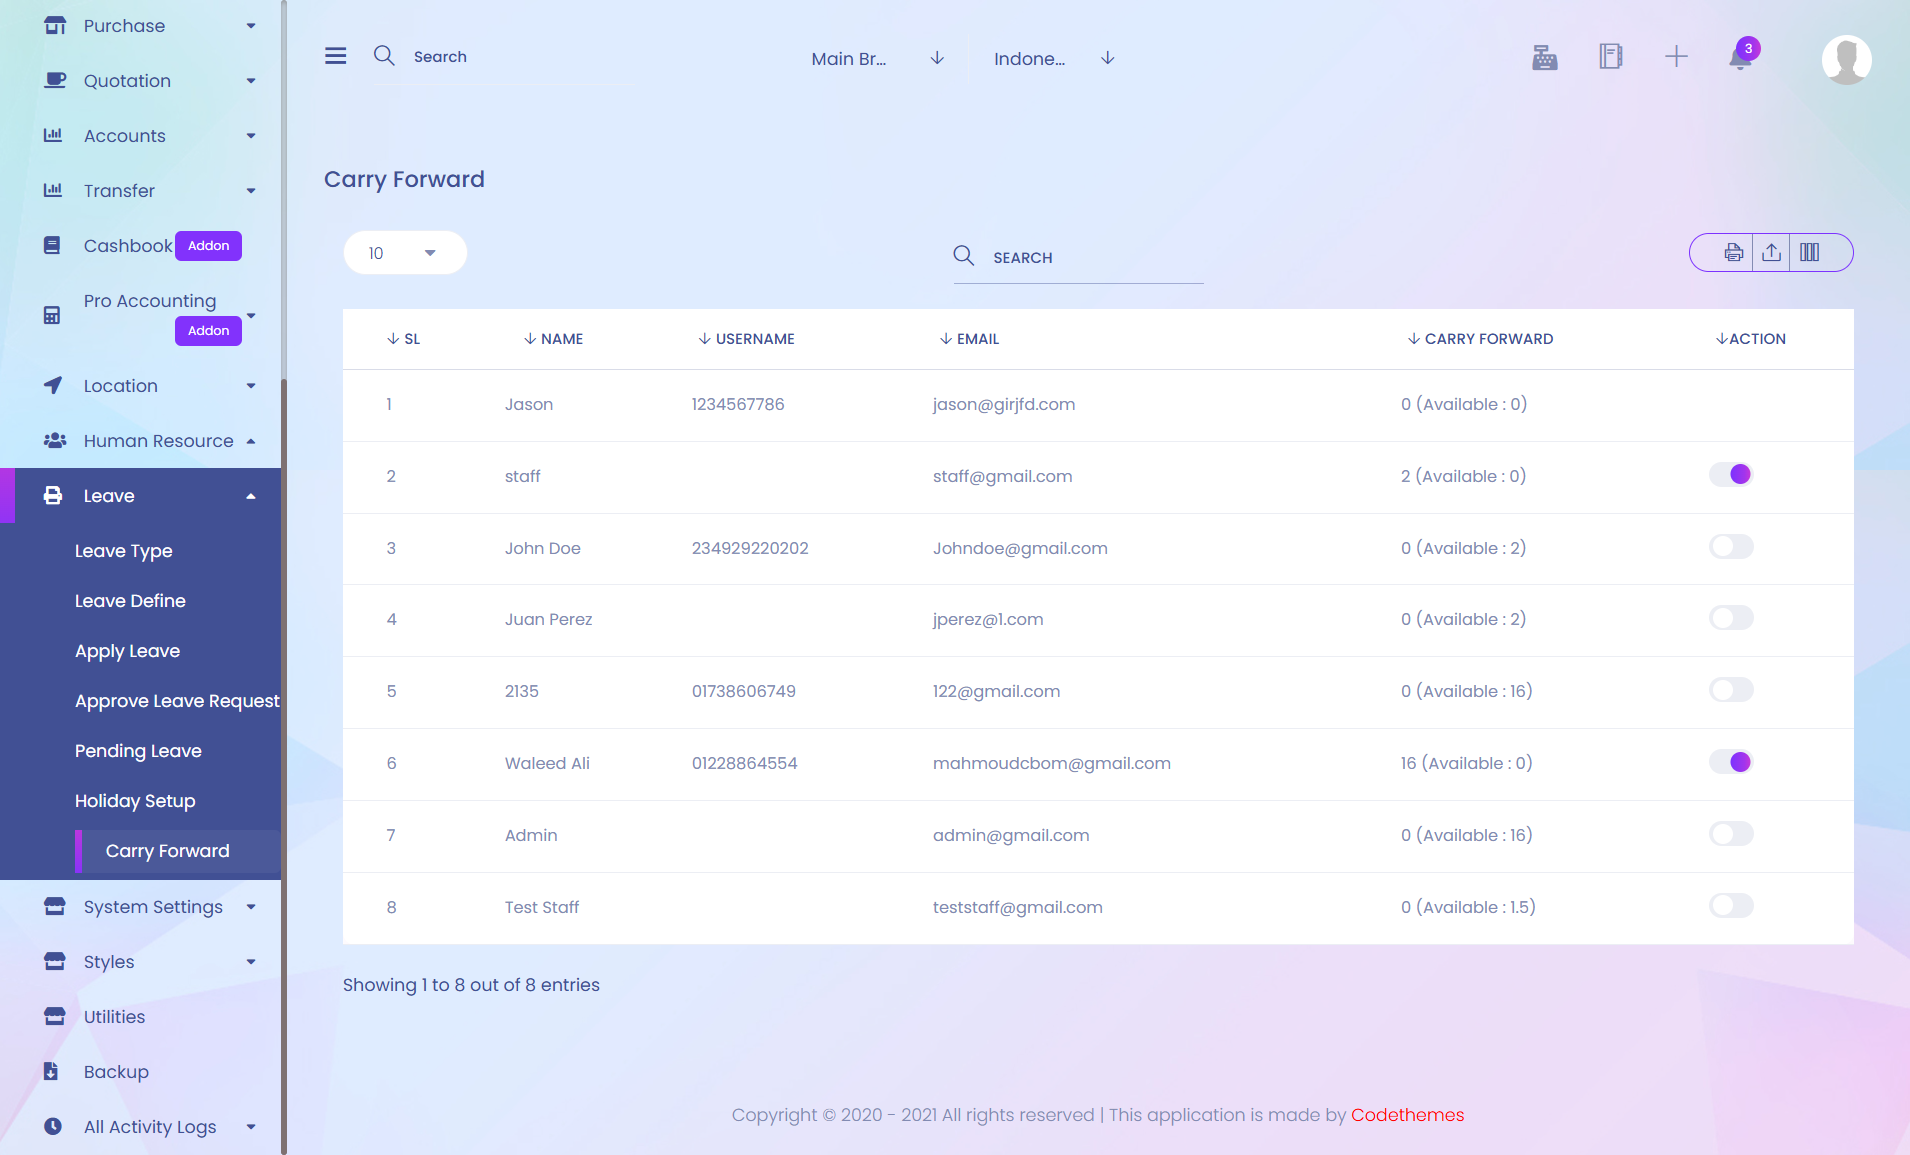
Task: Click the All Activity Logs clock icon
Action: click(x=53, y=1126)
